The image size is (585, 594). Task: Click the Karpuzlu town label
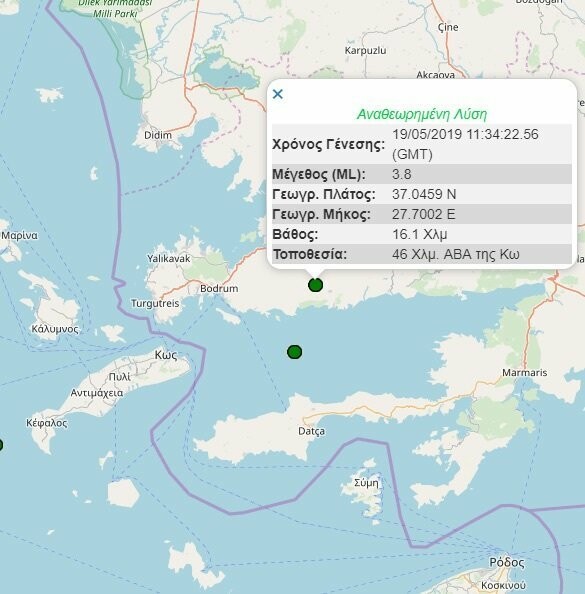tap(365, 51)
